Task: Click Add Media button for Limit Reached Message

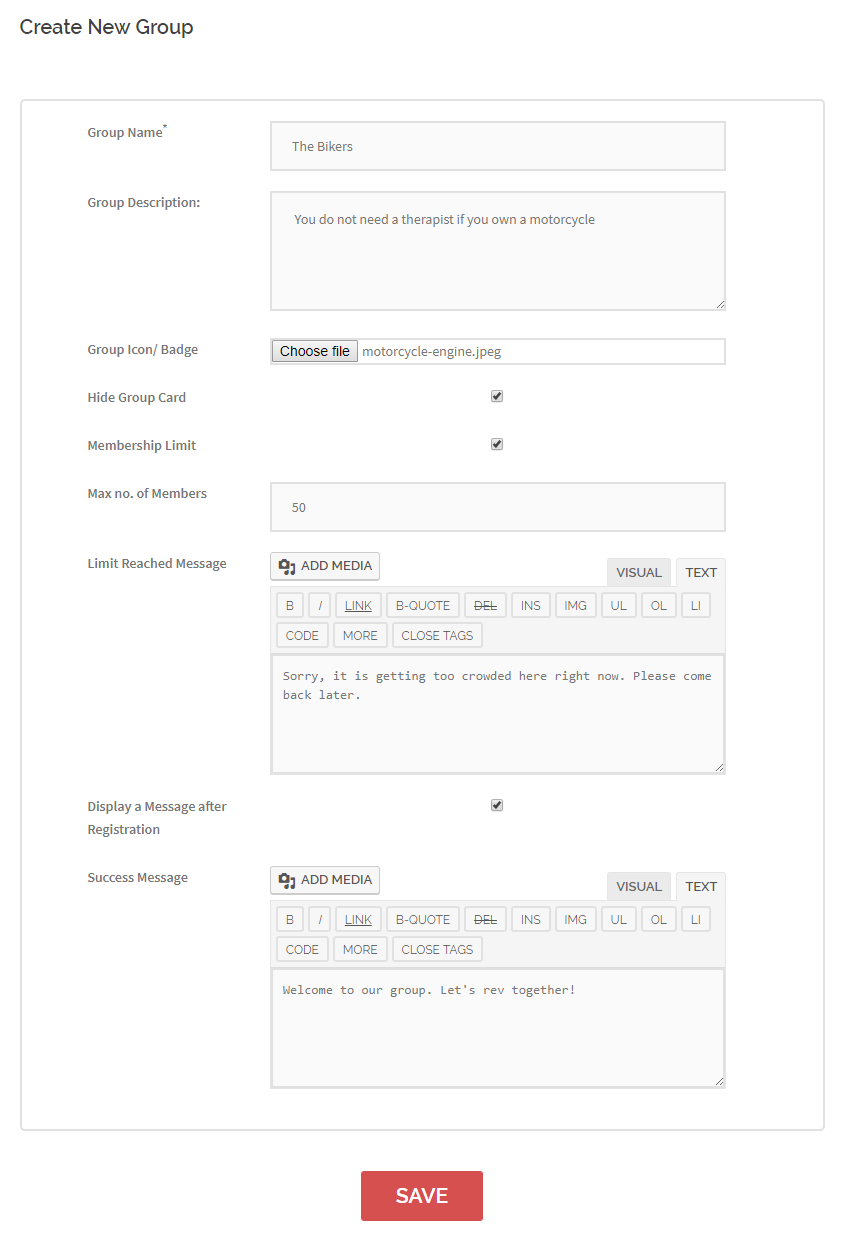Action: 325,566
